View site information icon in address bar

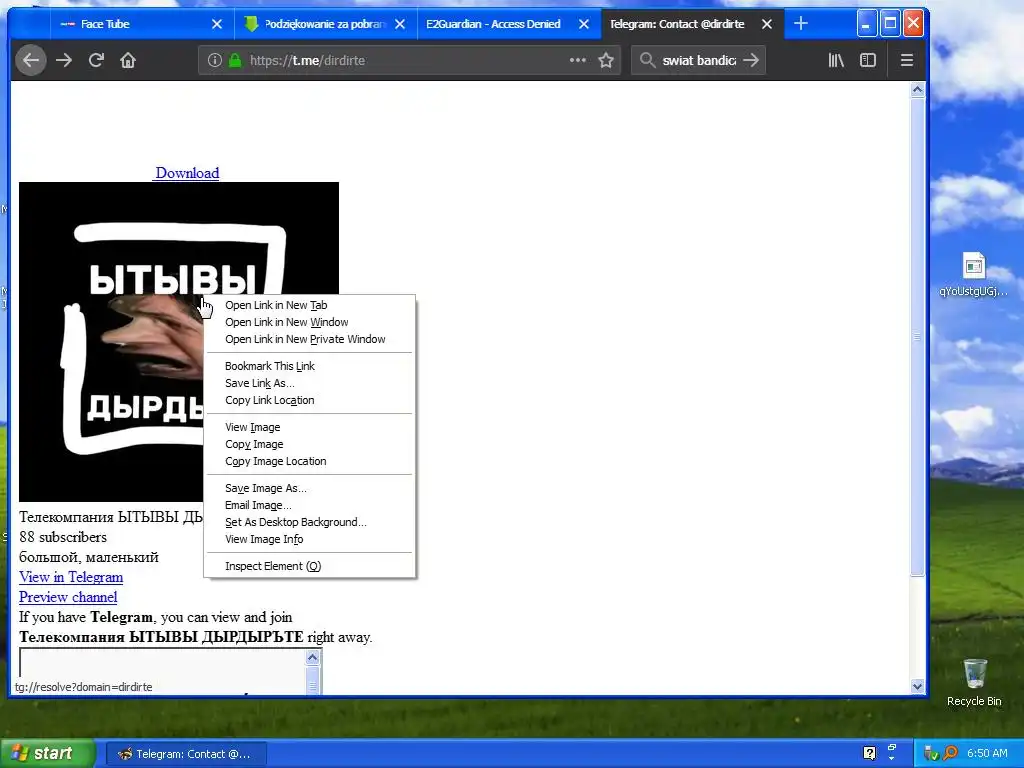(x=214, y=61)
